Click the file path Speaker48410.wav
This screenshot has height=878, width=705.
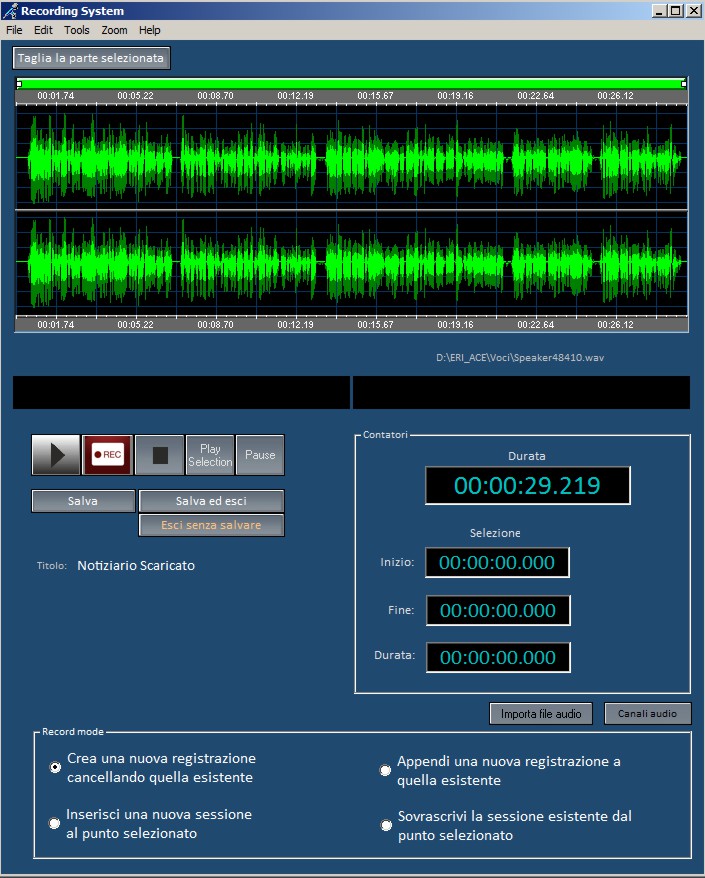click(520, 357)
